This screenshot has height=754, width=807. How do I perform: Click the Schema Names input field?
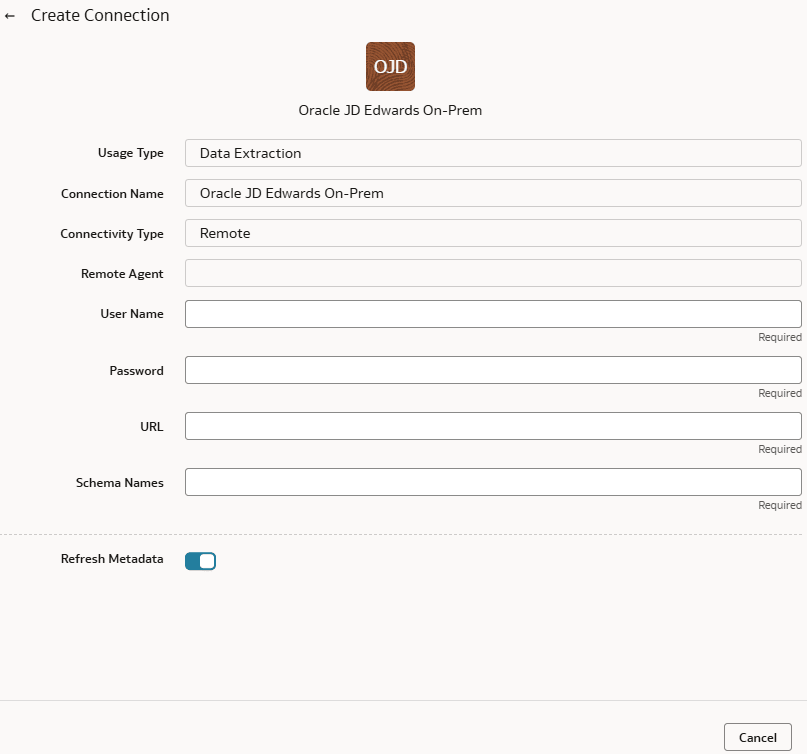[493, 482]
